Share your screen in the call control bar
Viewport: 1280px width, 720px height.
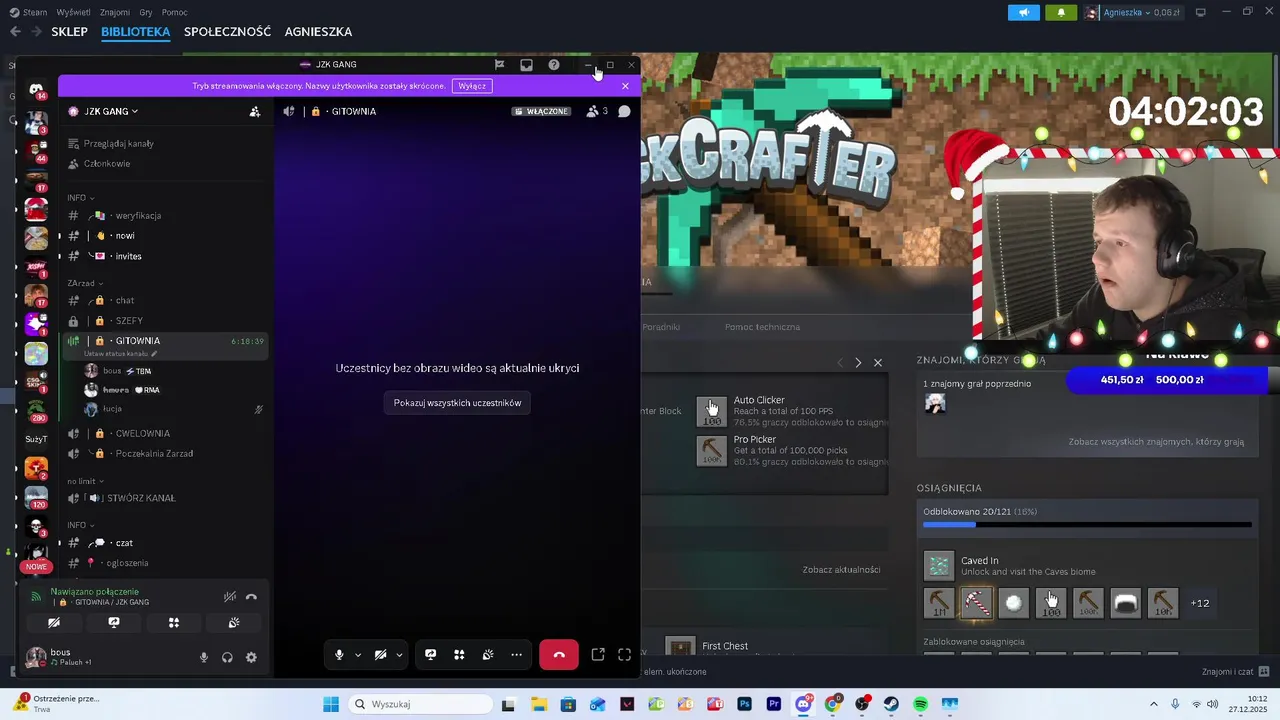point(430,655)
